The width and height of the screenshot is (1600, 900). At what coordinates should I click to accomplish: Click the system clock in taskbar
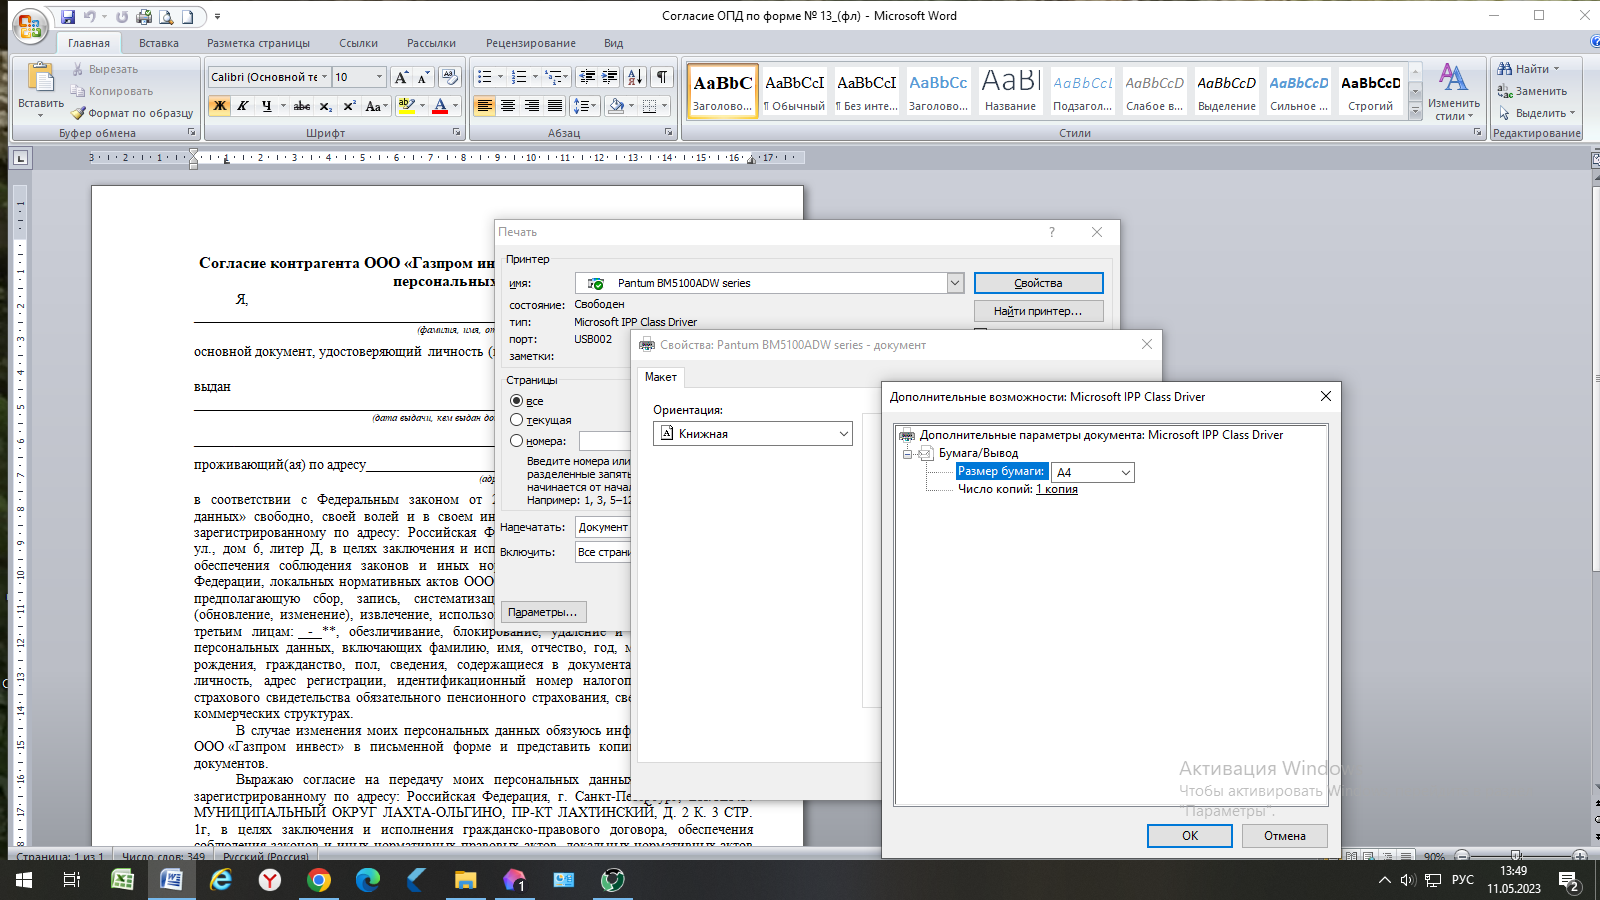click(x=1513, y=880)
